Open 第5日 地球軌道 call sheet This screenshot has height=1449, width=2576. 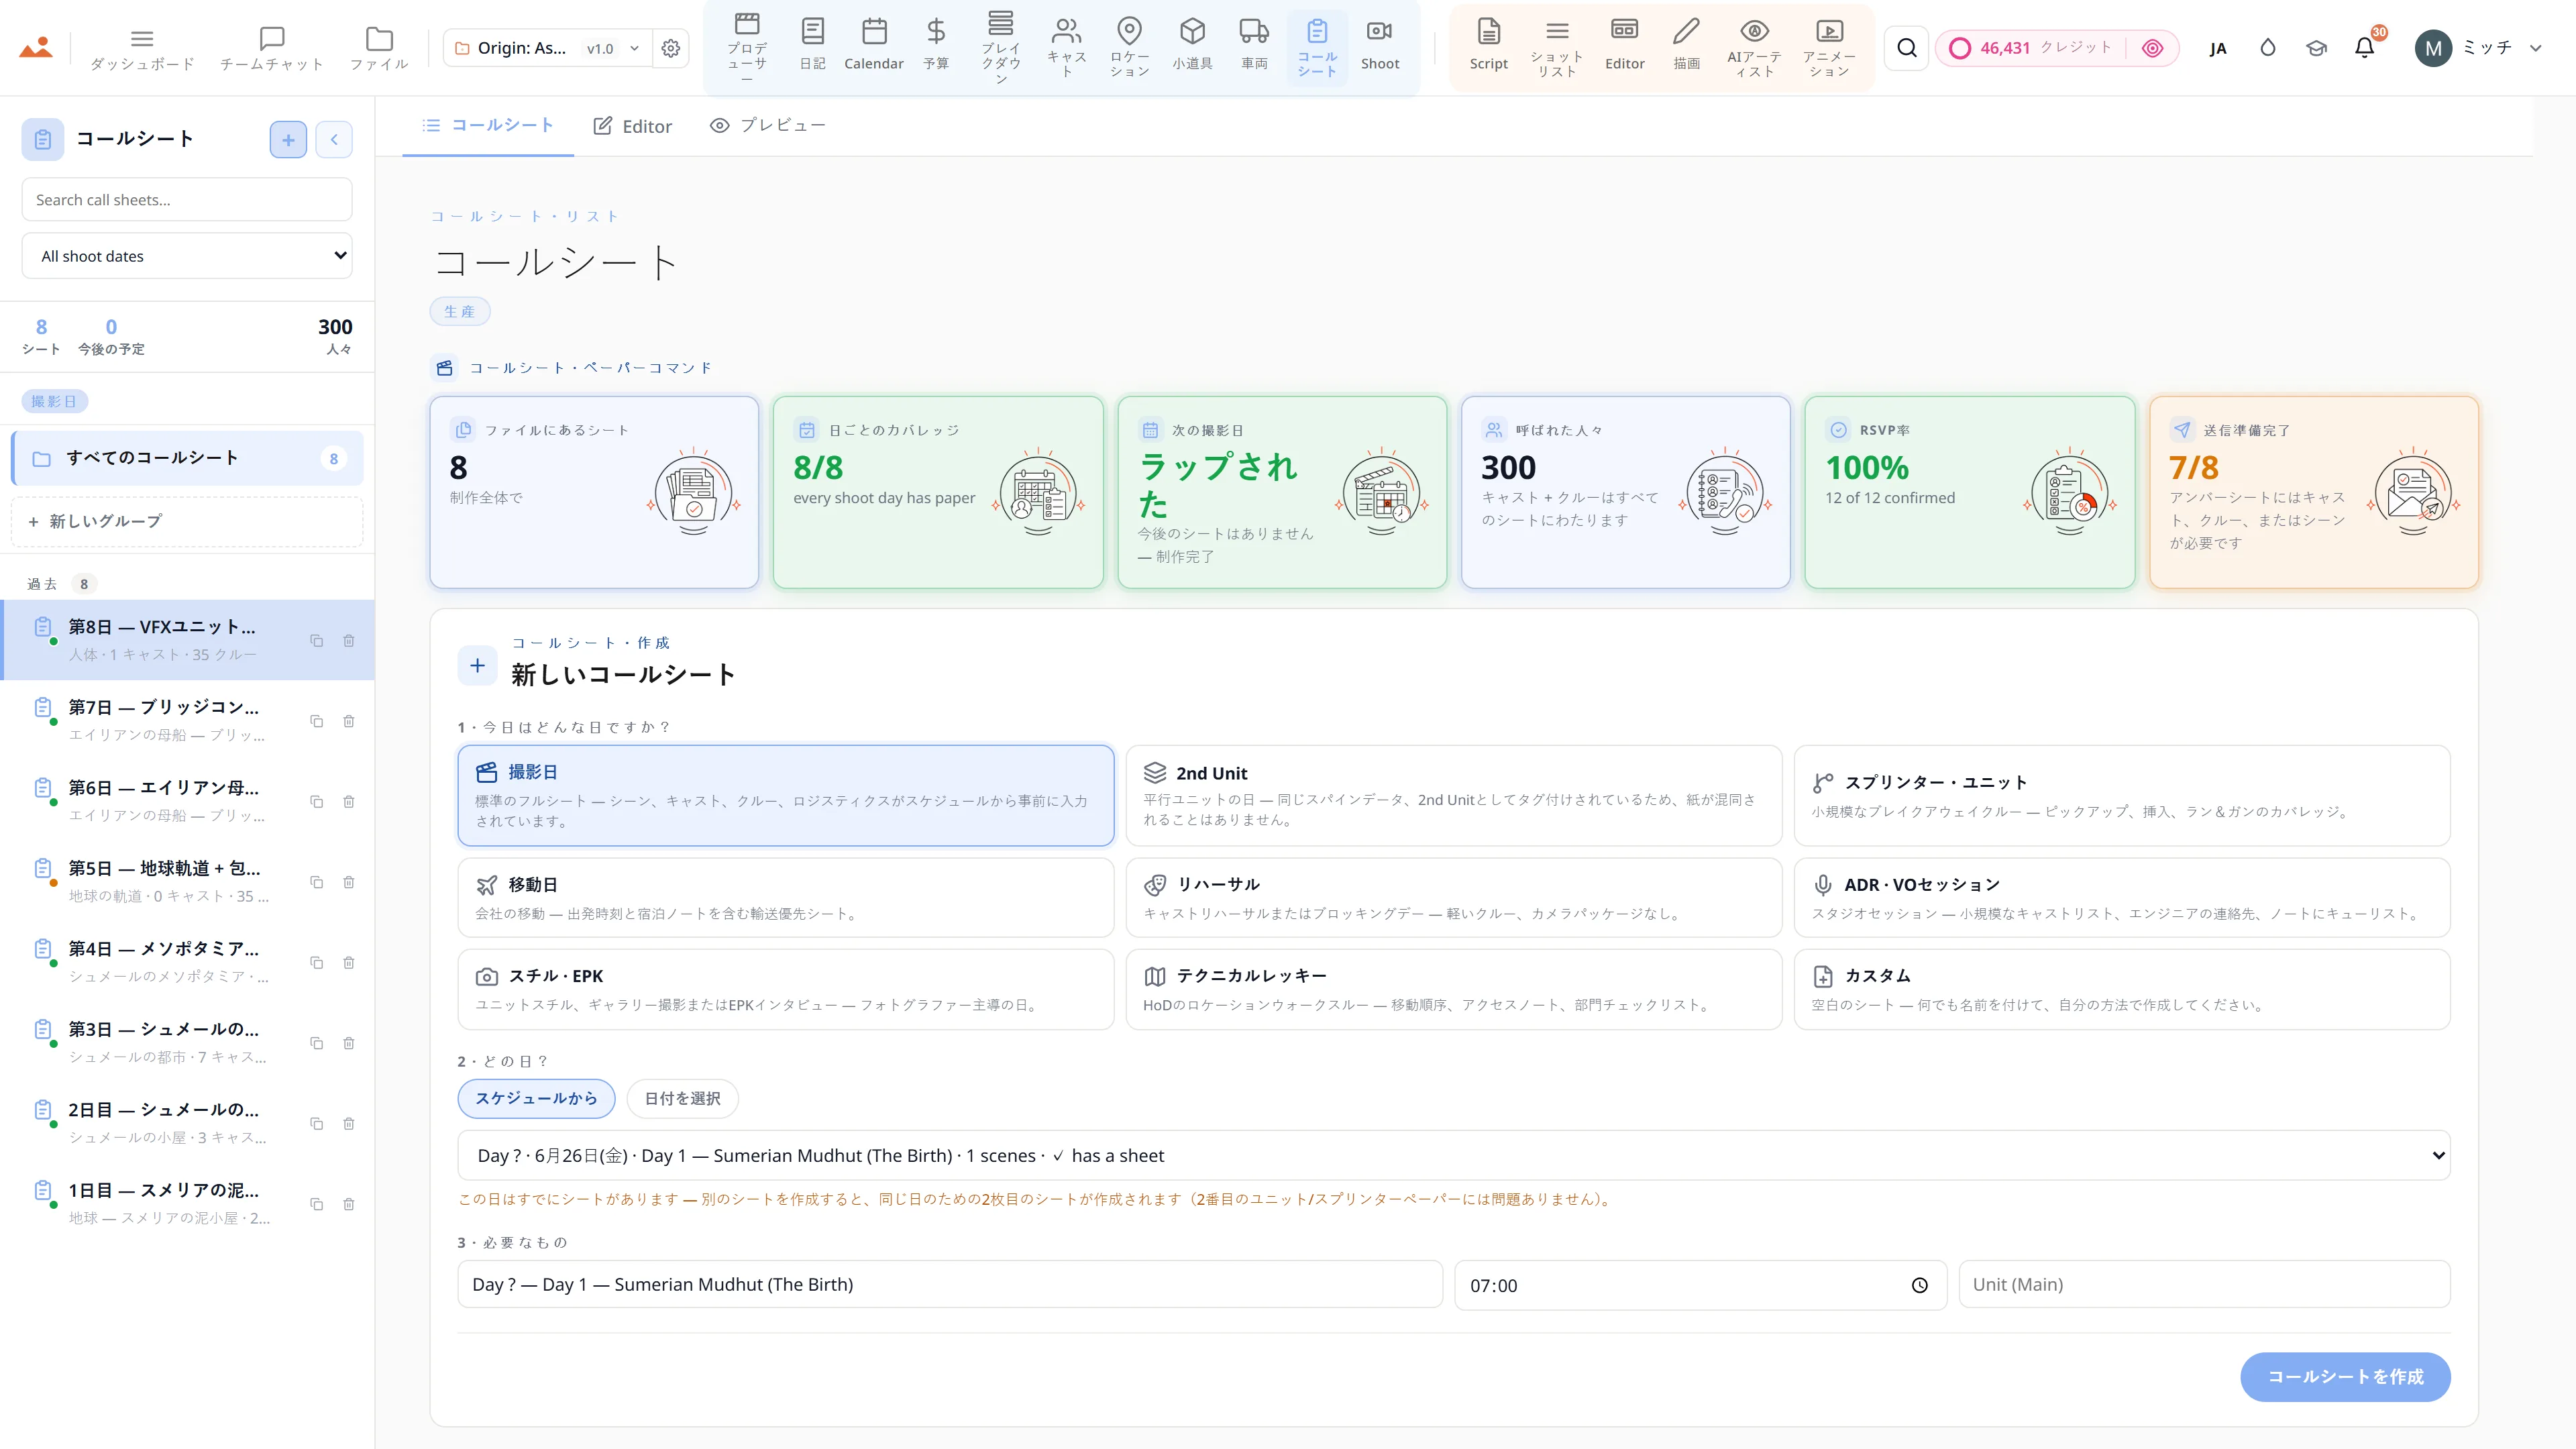[x=187, y=881]
